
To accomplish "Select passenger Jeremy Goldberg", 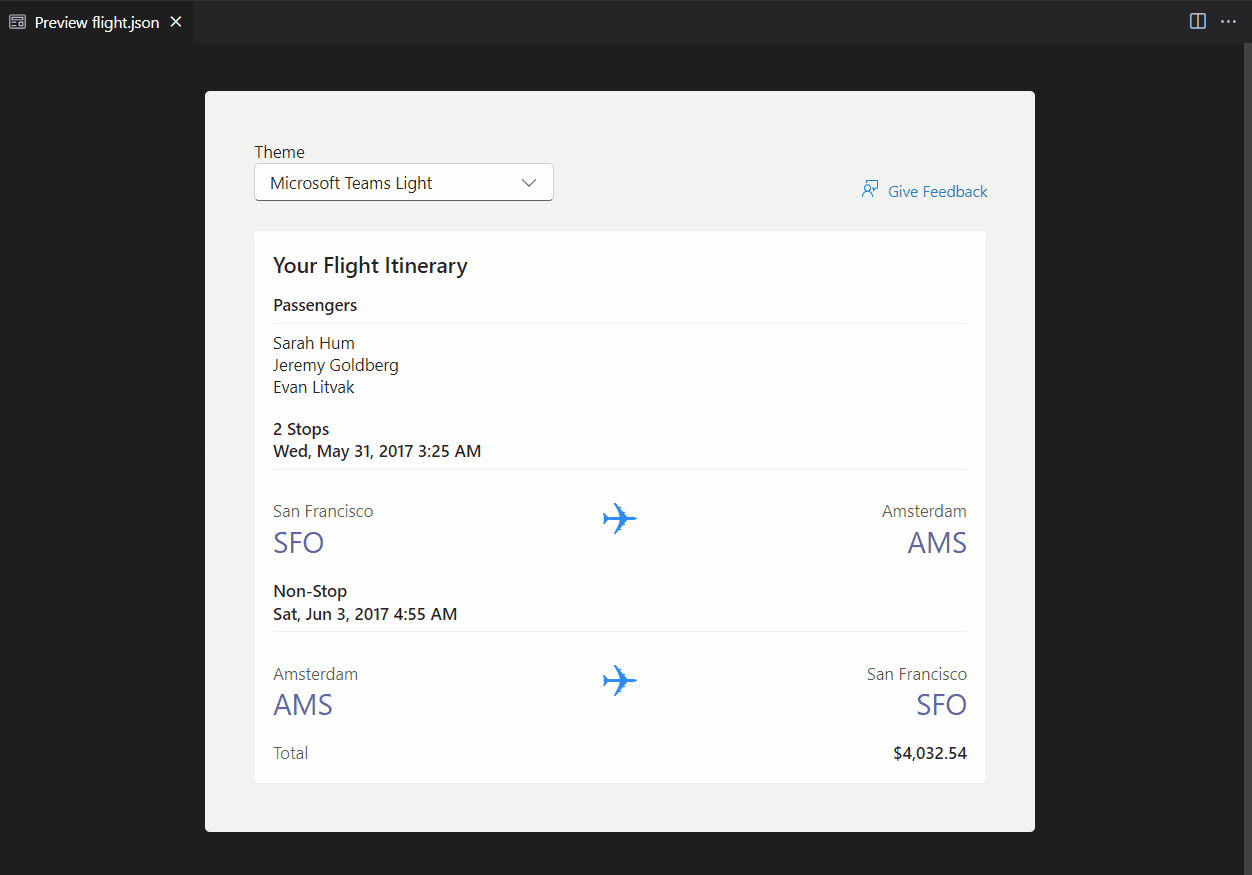I will click(x=336, y=365).
